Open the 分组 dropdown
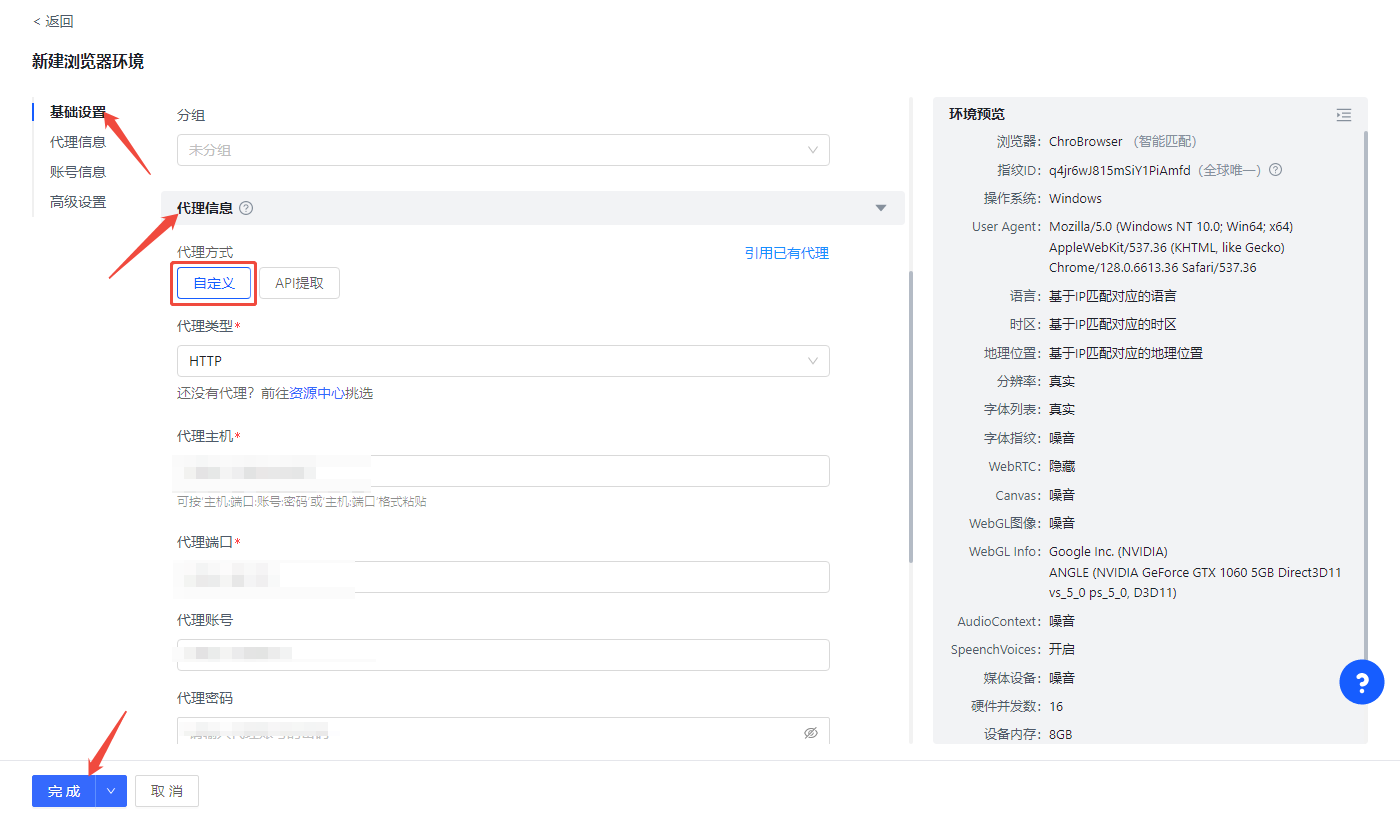Screen dimensions: 1400x820 coord(503,150)
